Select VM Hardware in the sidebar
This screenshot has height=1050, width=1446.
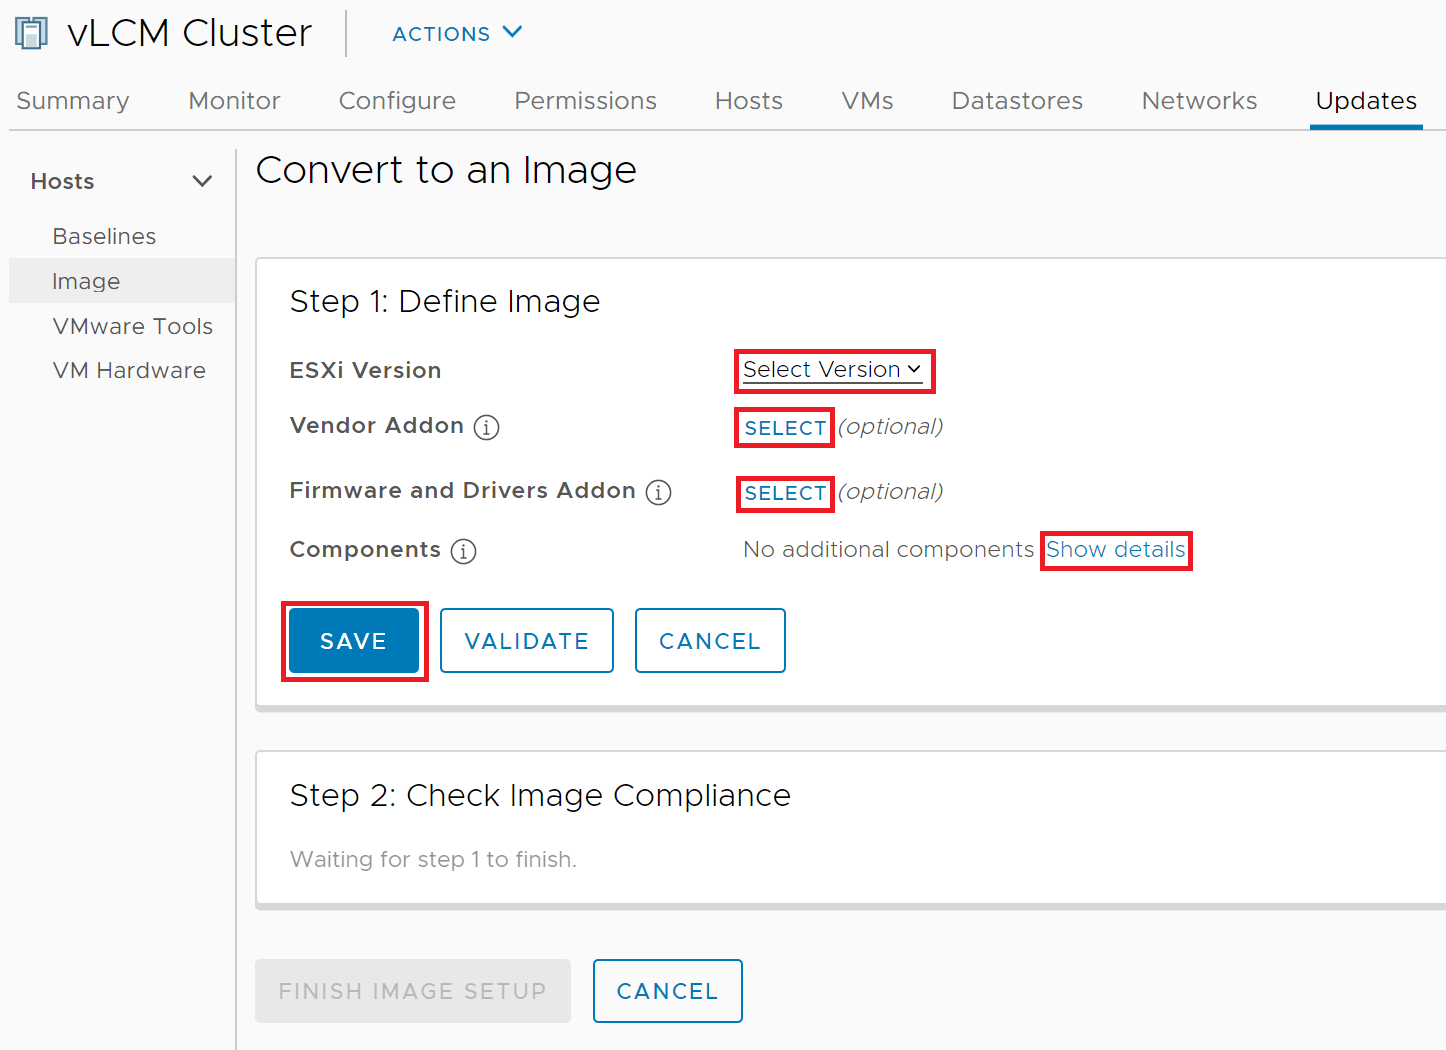point(129,370)
